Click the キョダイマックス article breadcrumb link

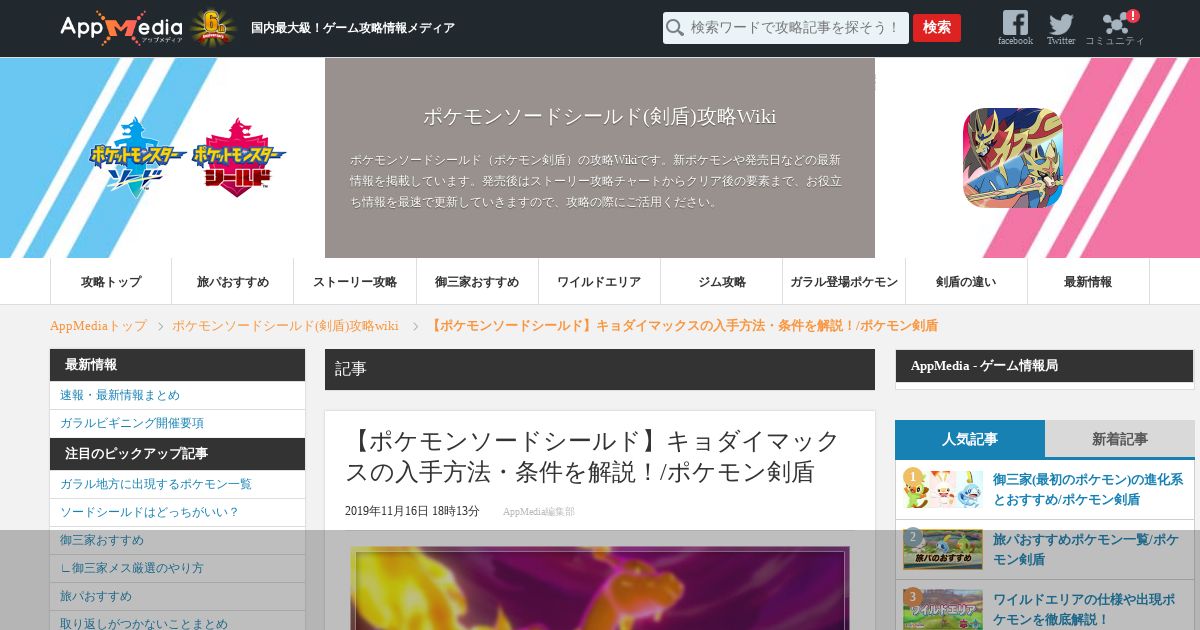pyautogui.click(x=681, y=326)
